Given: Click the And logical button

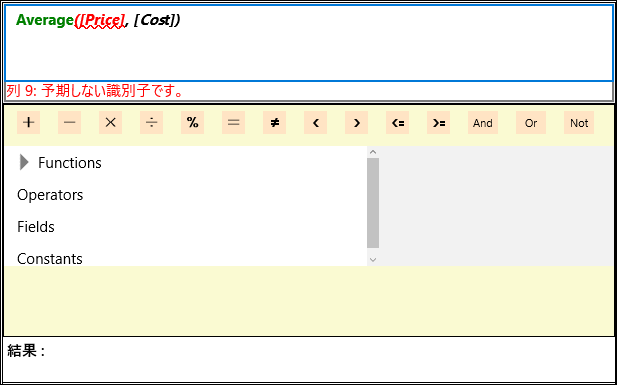Looking at the screenshot, I should click(483, 123).
